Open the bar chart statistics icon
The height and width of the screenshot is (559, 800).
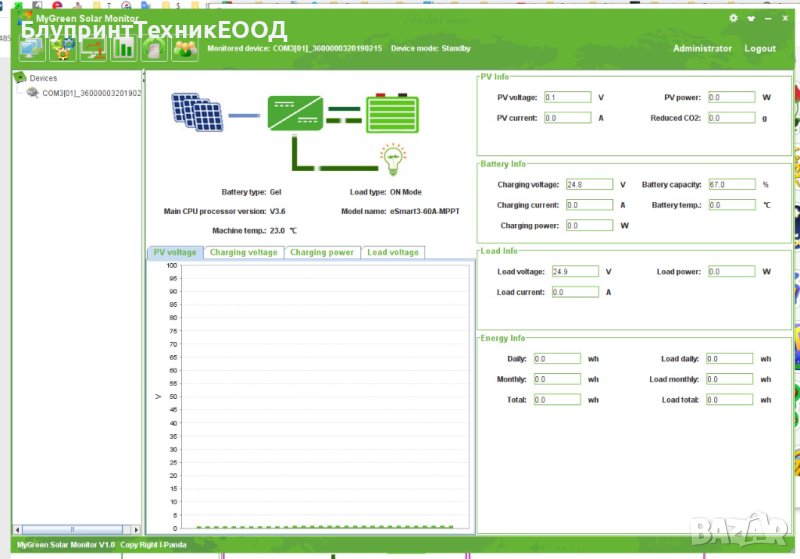coord(124,48)
